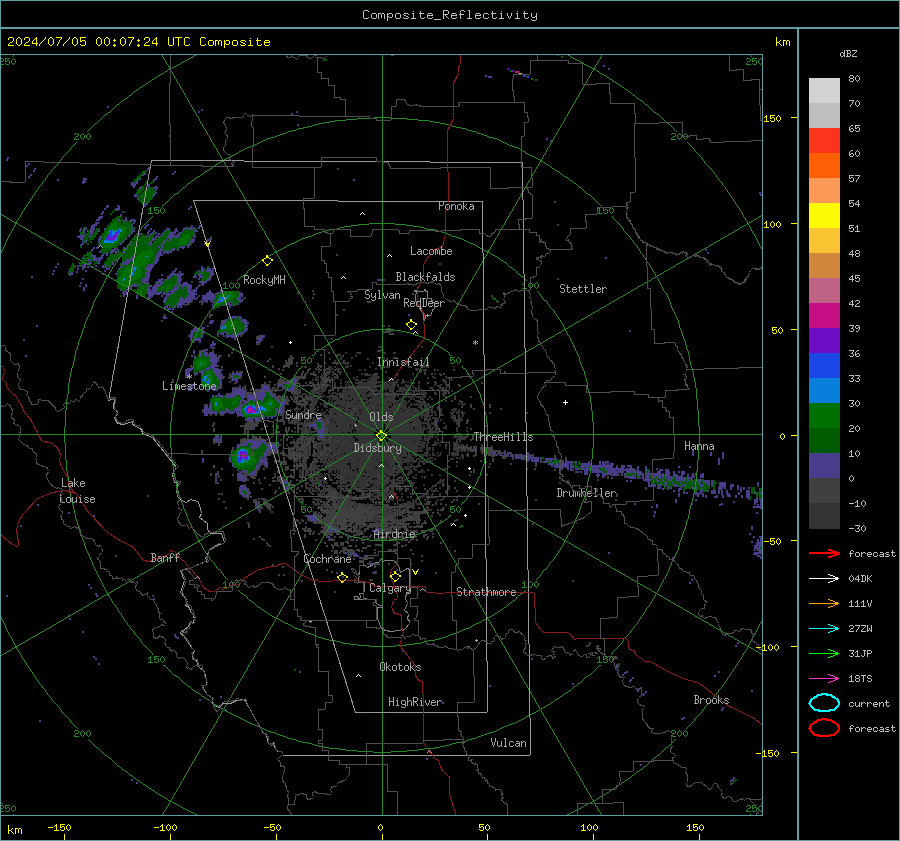Click the Innisfail town label
Screen dimensions: 900x841
[x=403, y=362]
